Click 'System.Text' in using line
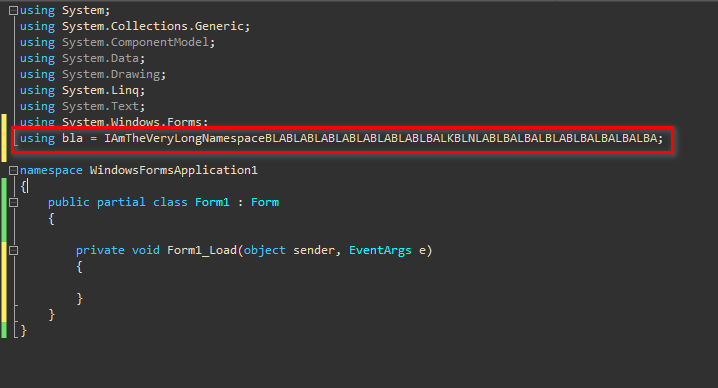Screen dimensions: 718x388 coord(101,106)
